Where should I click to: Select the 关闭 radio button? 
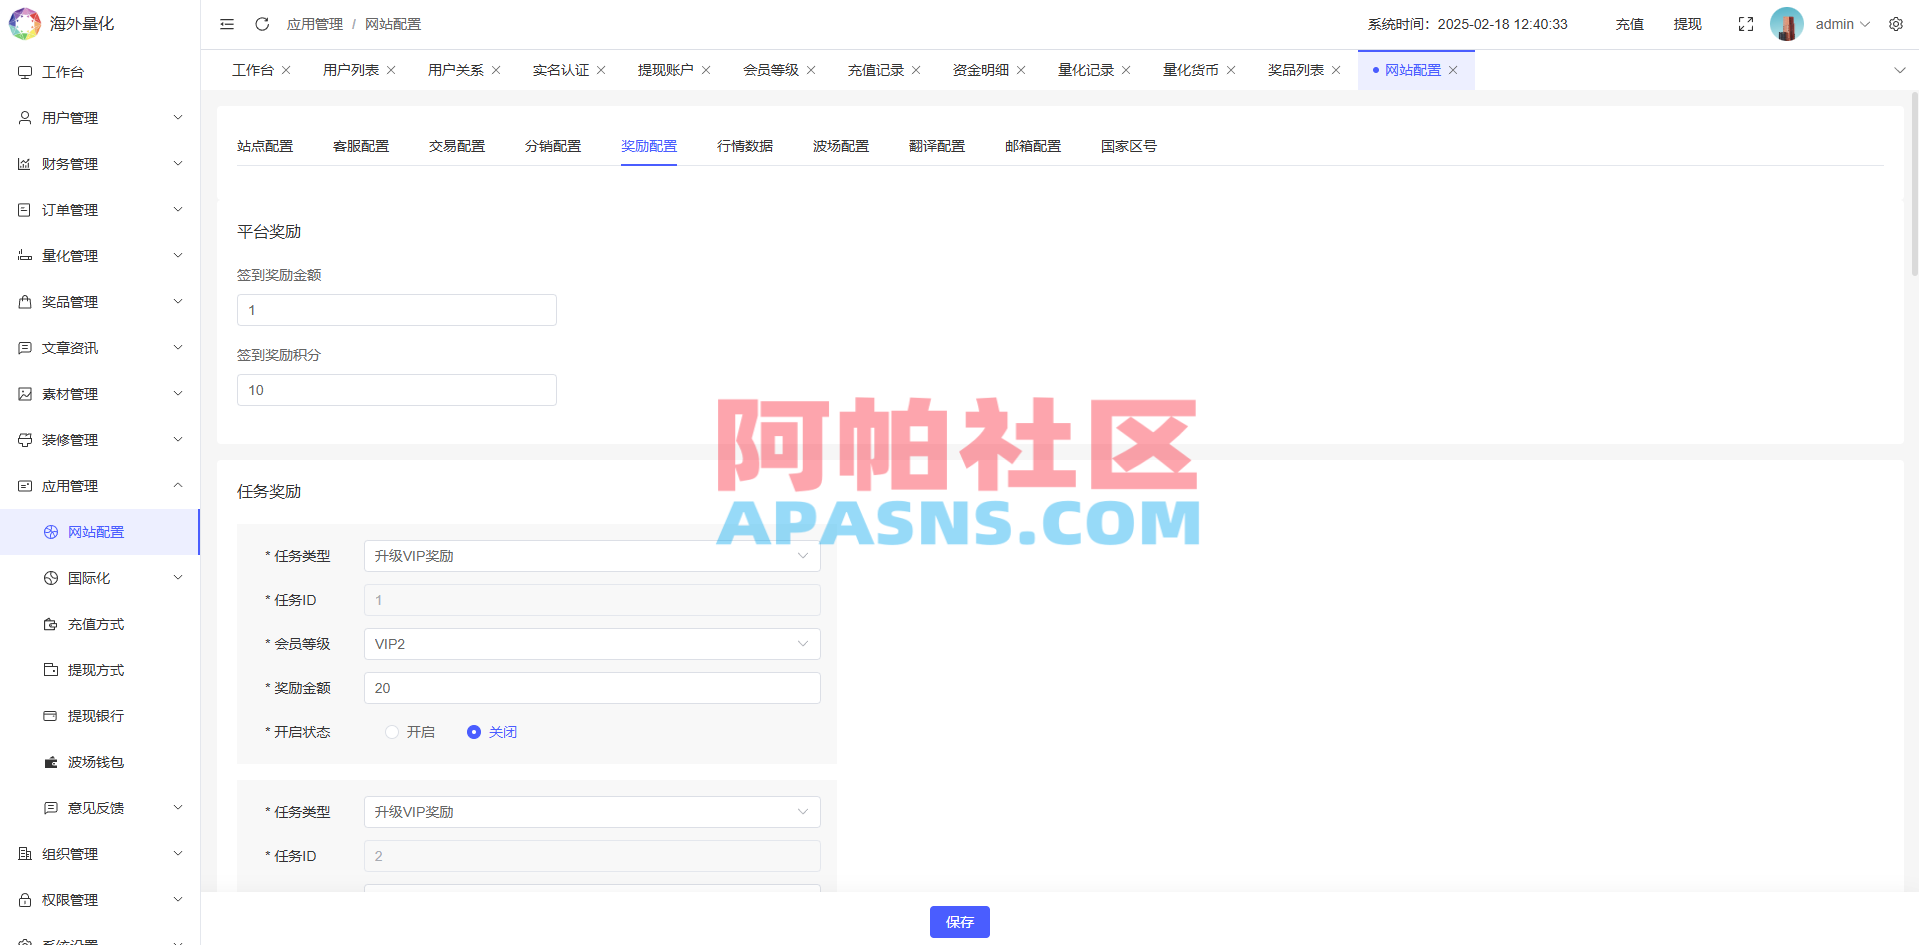[x=473, y=732]
